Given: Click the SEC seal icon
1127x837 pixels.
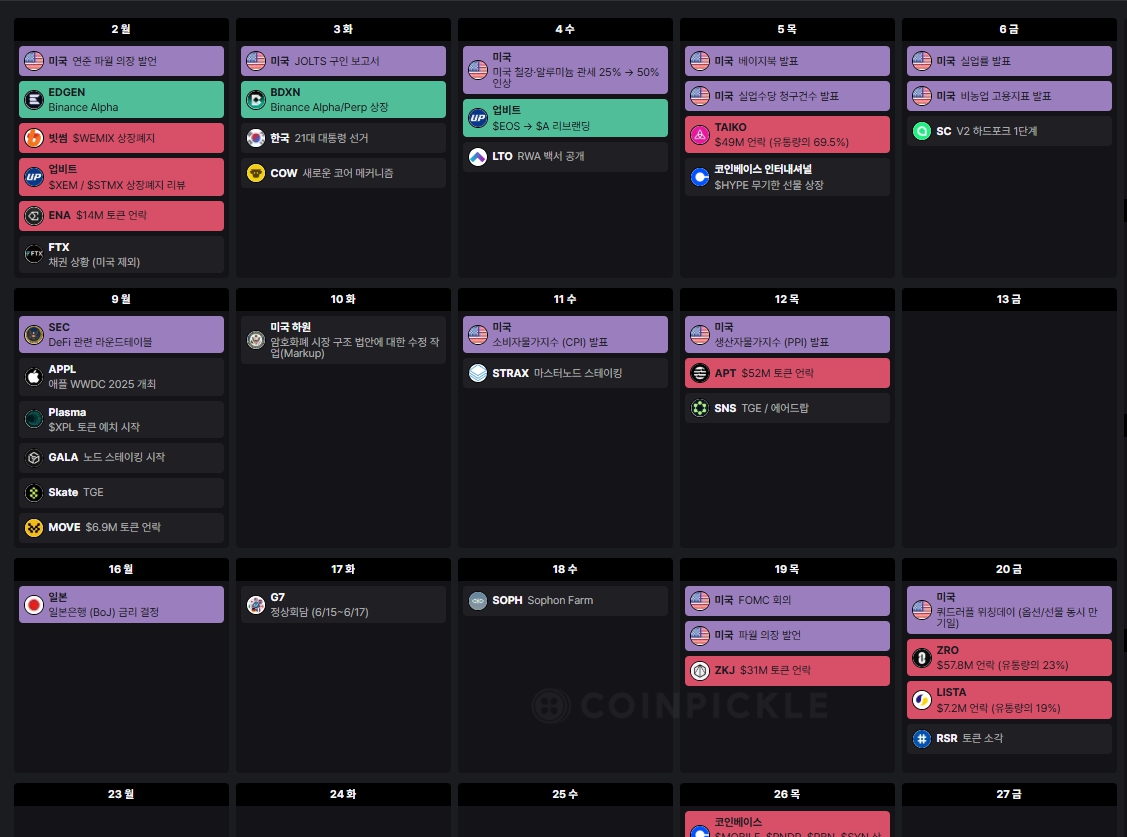Looking at the screenshot, I should pos(34,335).
